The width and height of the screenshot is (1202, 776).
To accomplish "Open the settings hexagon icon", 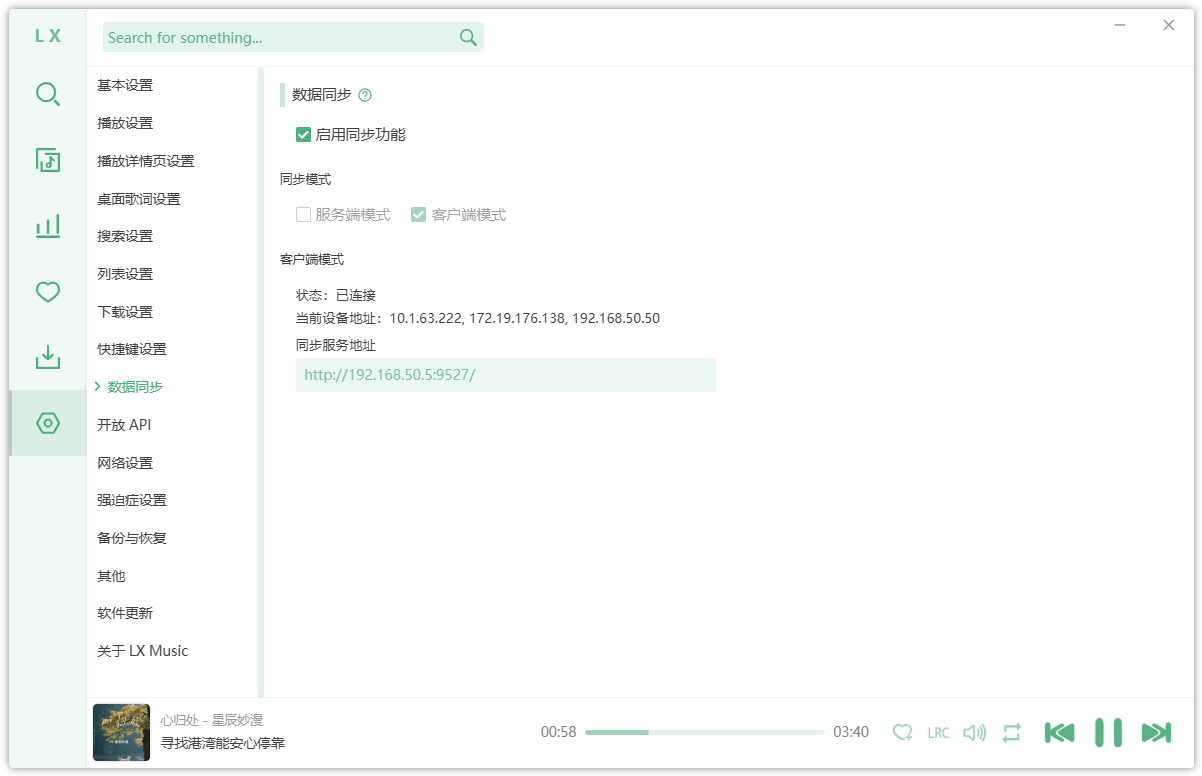I will pos(48,423).
